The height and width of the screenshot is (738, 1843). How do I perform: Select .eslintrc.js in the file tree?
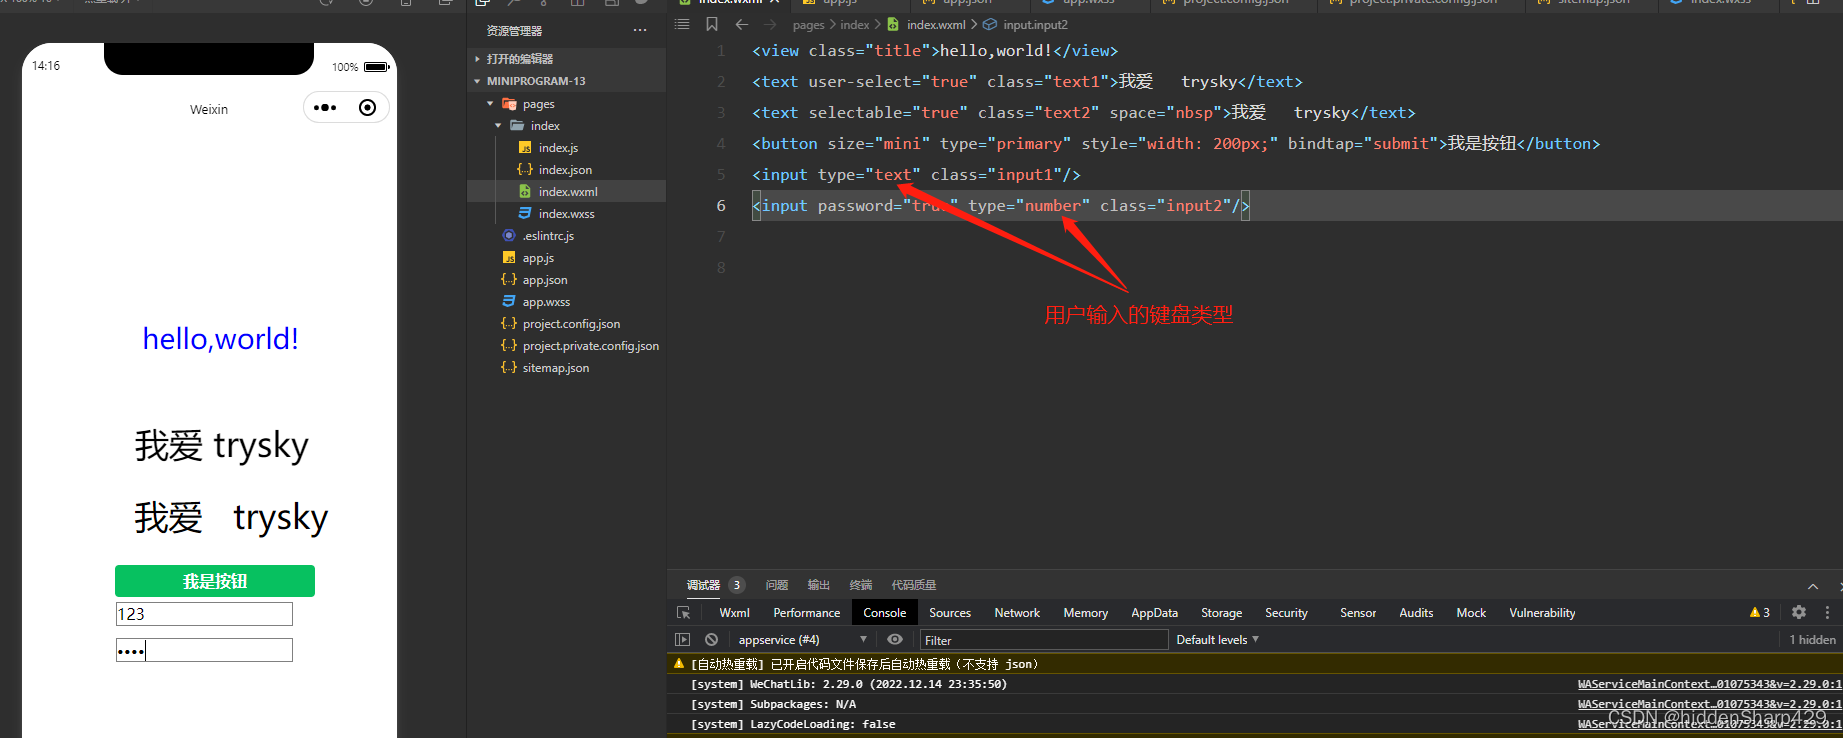point(566,236)
